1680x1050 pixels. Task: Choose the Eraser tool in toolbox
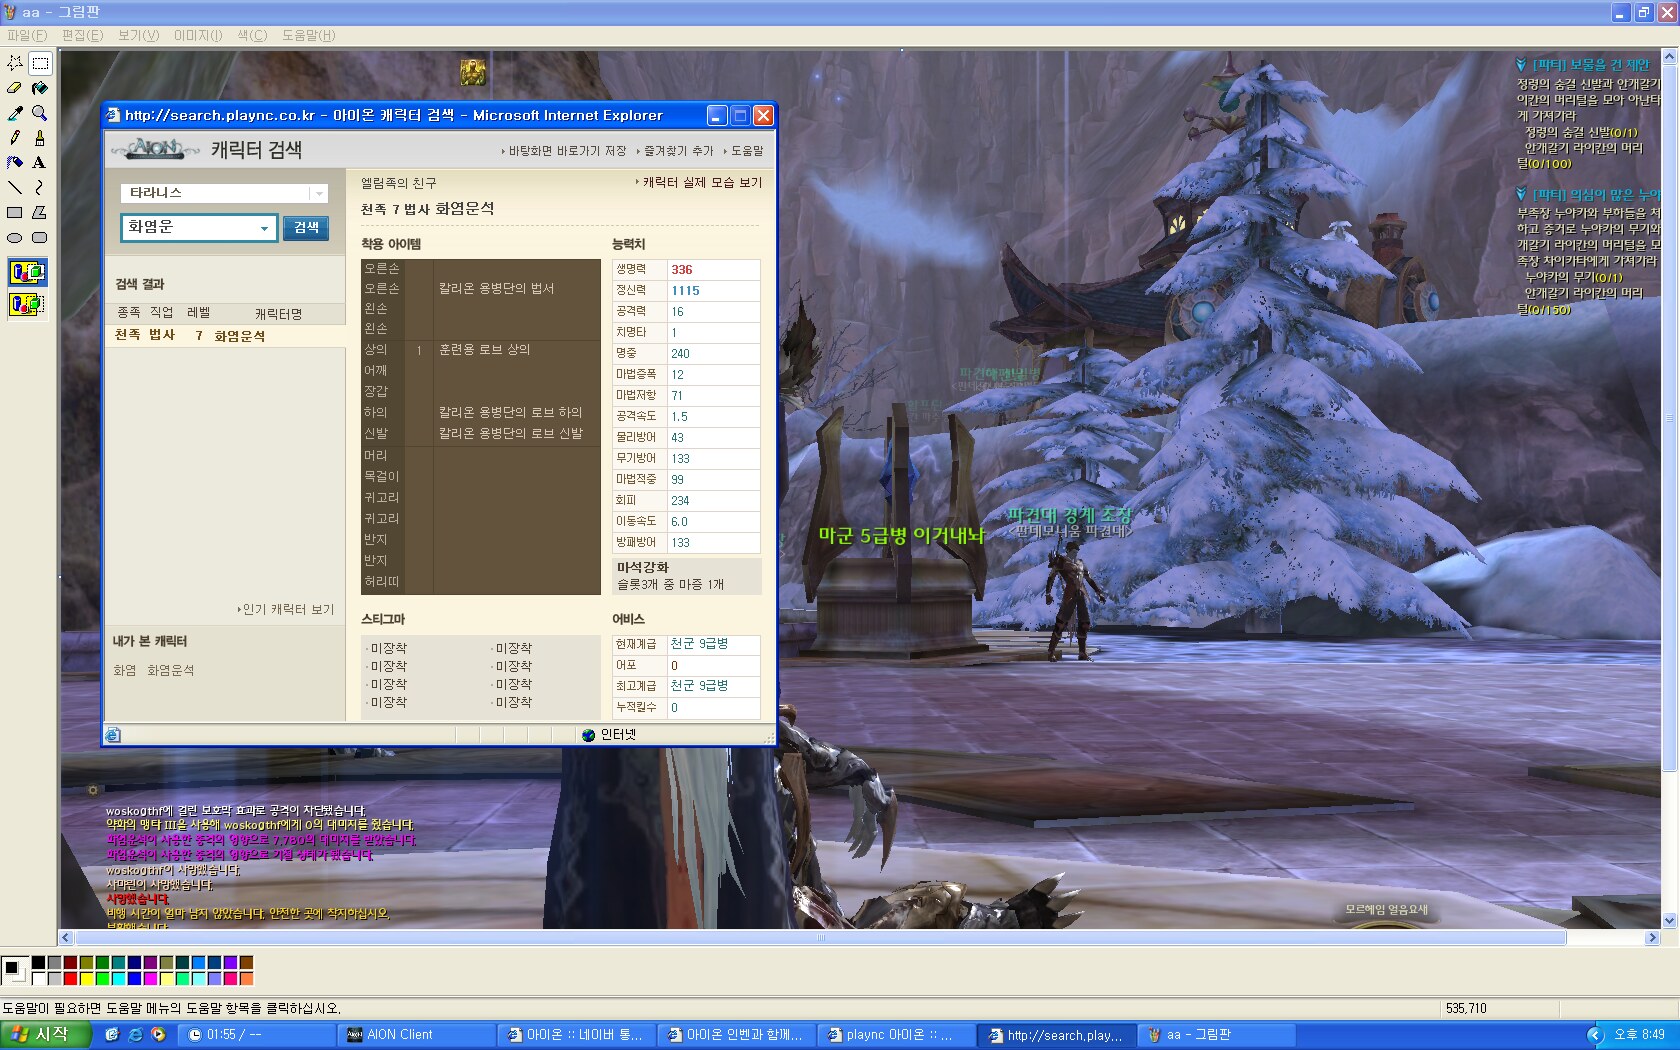tap(15, 88)
